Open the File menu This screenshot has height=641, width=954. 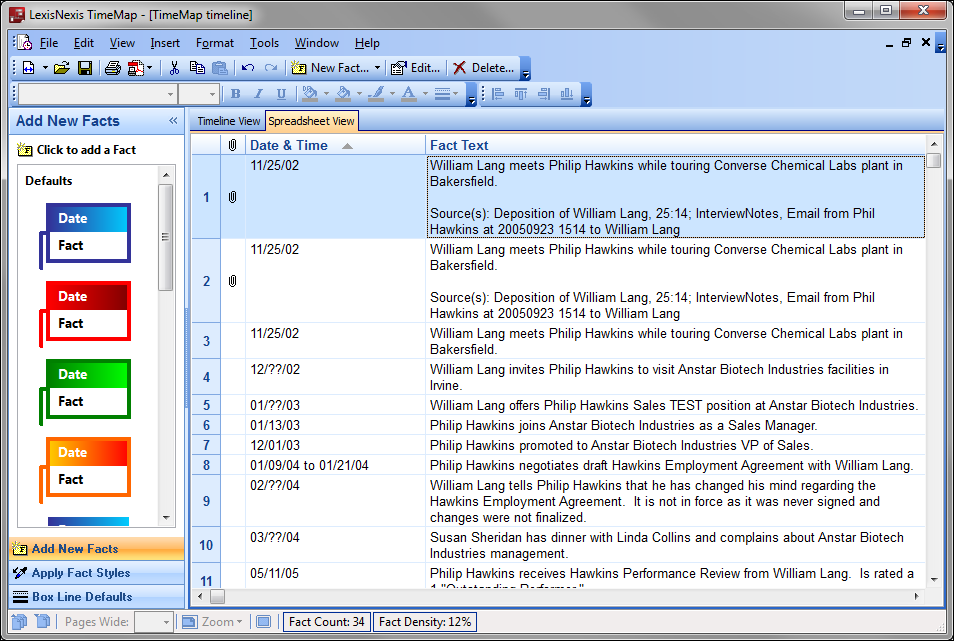coord(49,43)
